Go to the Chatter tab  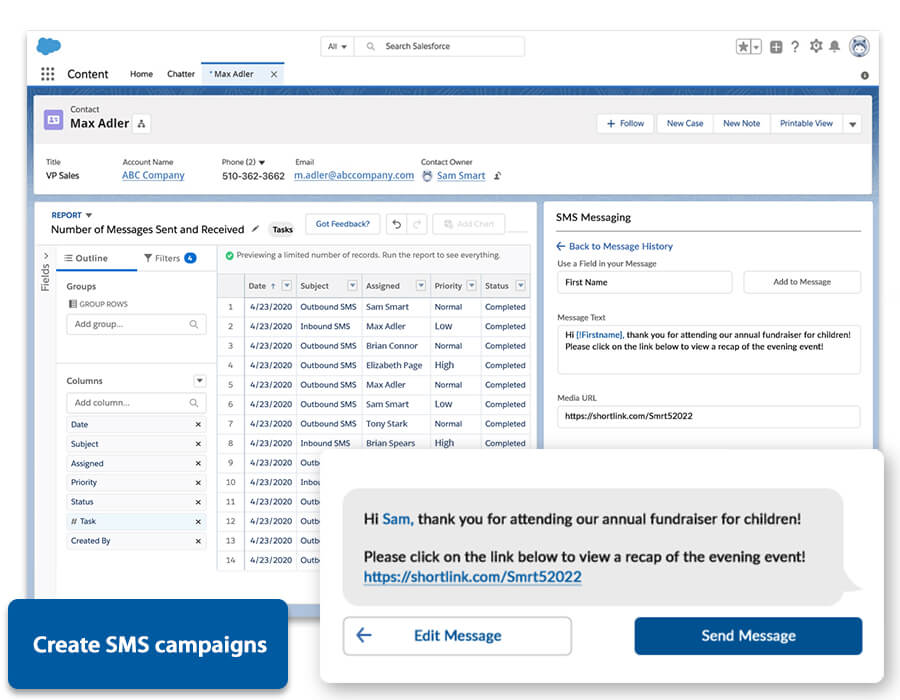pyautogui.click(x=181, y=74)
